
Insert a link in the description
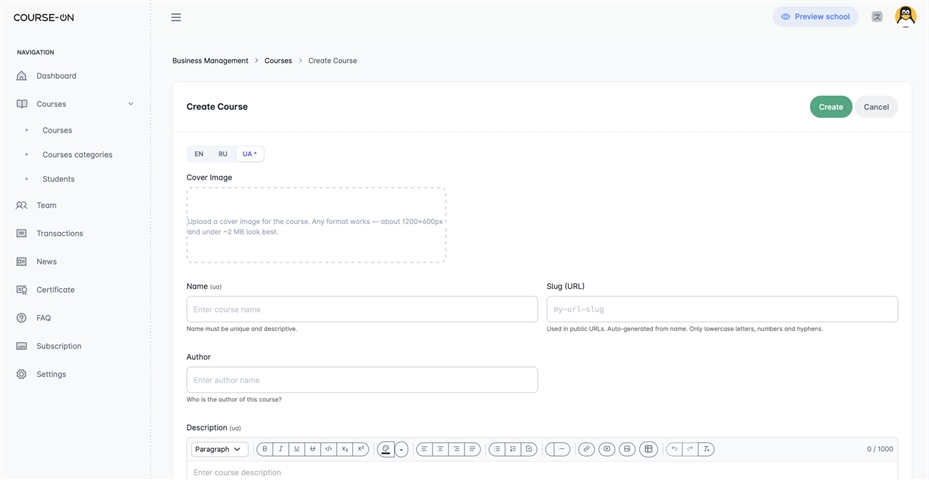pos(587,449)
